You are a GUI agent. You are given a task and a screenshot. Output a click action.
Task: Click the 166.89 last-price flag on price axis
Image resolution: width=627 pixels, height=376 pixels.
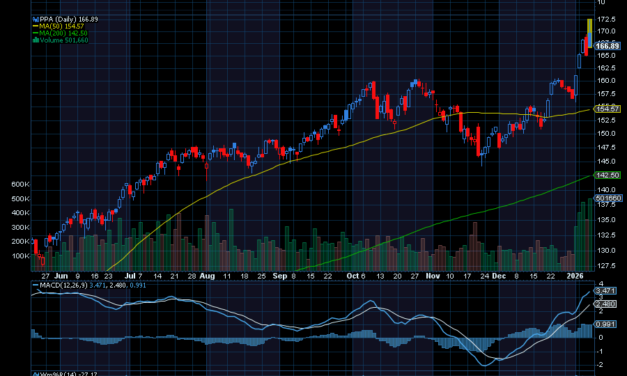click(607, 46)
